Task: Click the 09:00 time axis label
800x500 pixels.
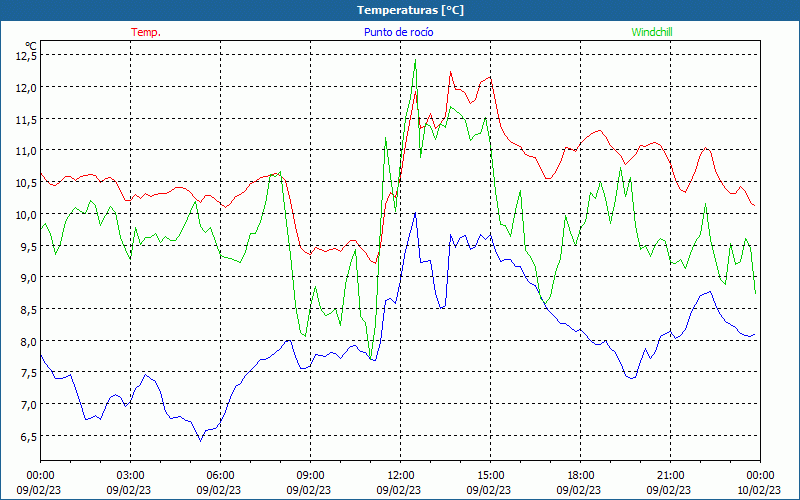Action: coord(310,475)
